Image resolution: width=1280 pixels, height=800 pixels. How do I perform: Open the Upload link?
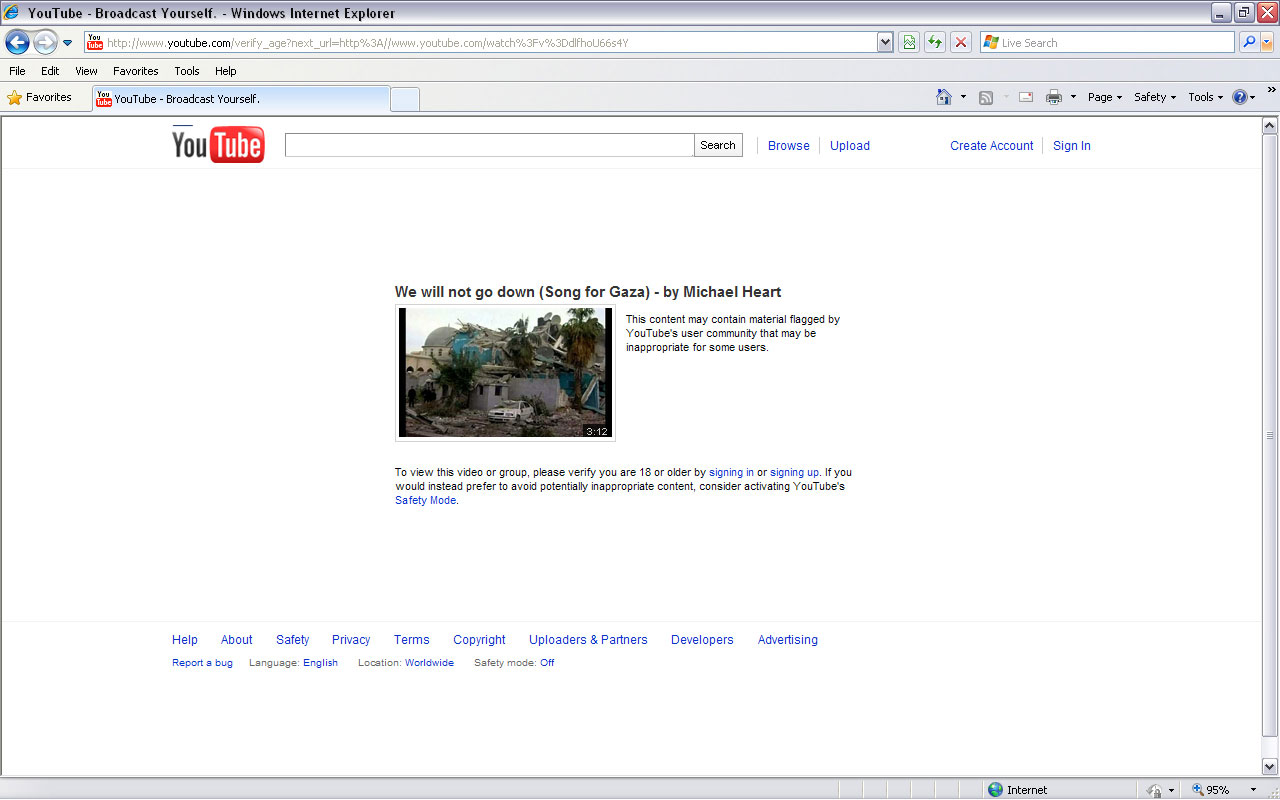(x=850, y=146)
